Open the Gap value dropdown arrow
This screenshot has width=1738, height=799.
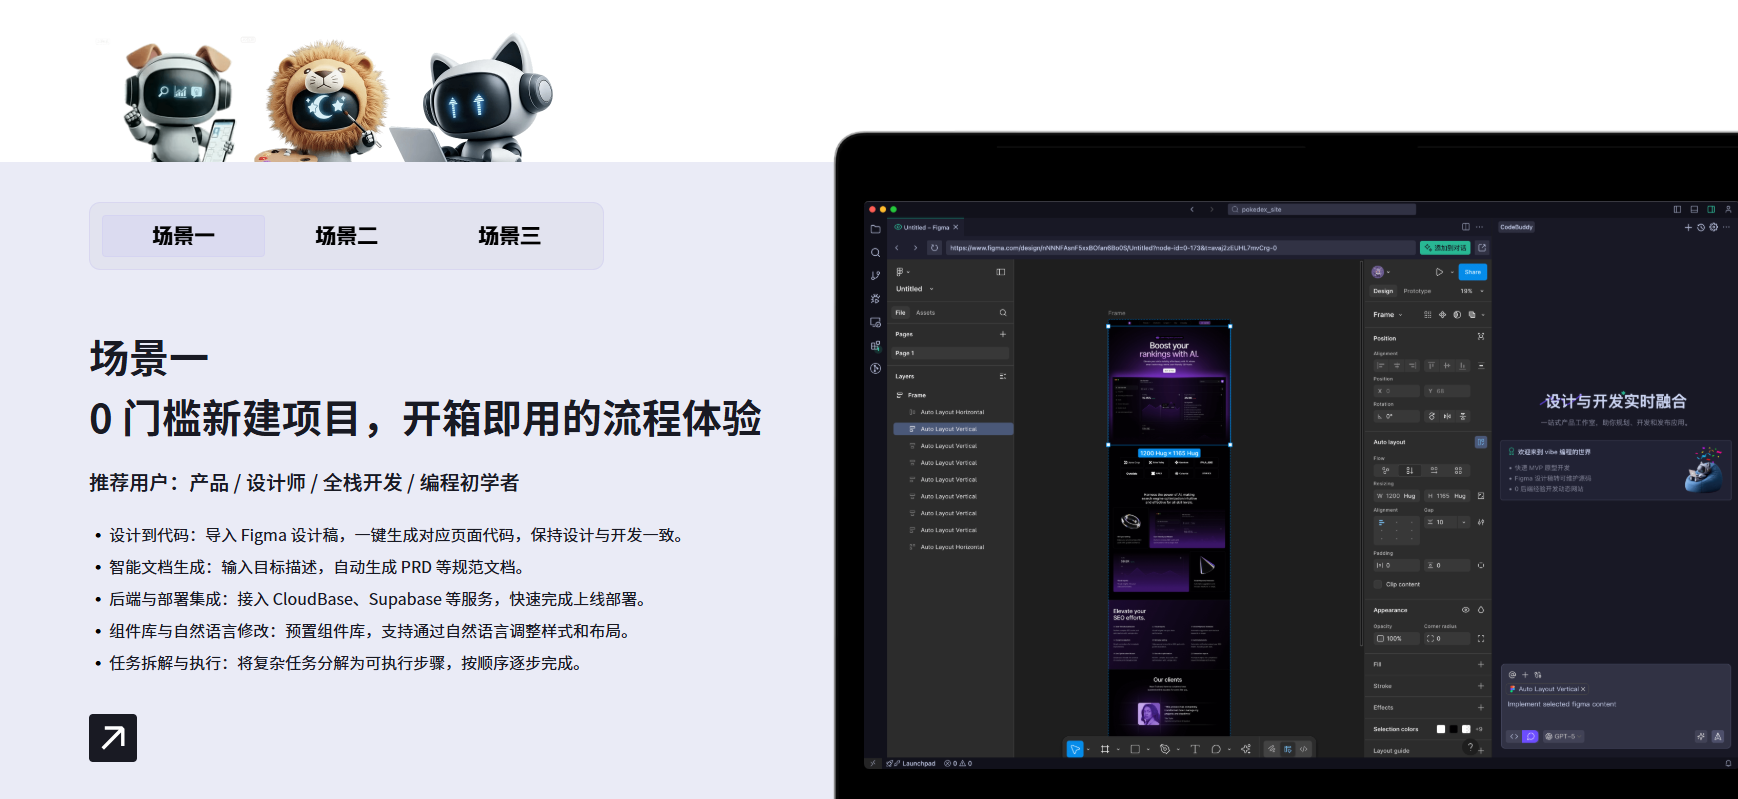tap(1465, 522)
